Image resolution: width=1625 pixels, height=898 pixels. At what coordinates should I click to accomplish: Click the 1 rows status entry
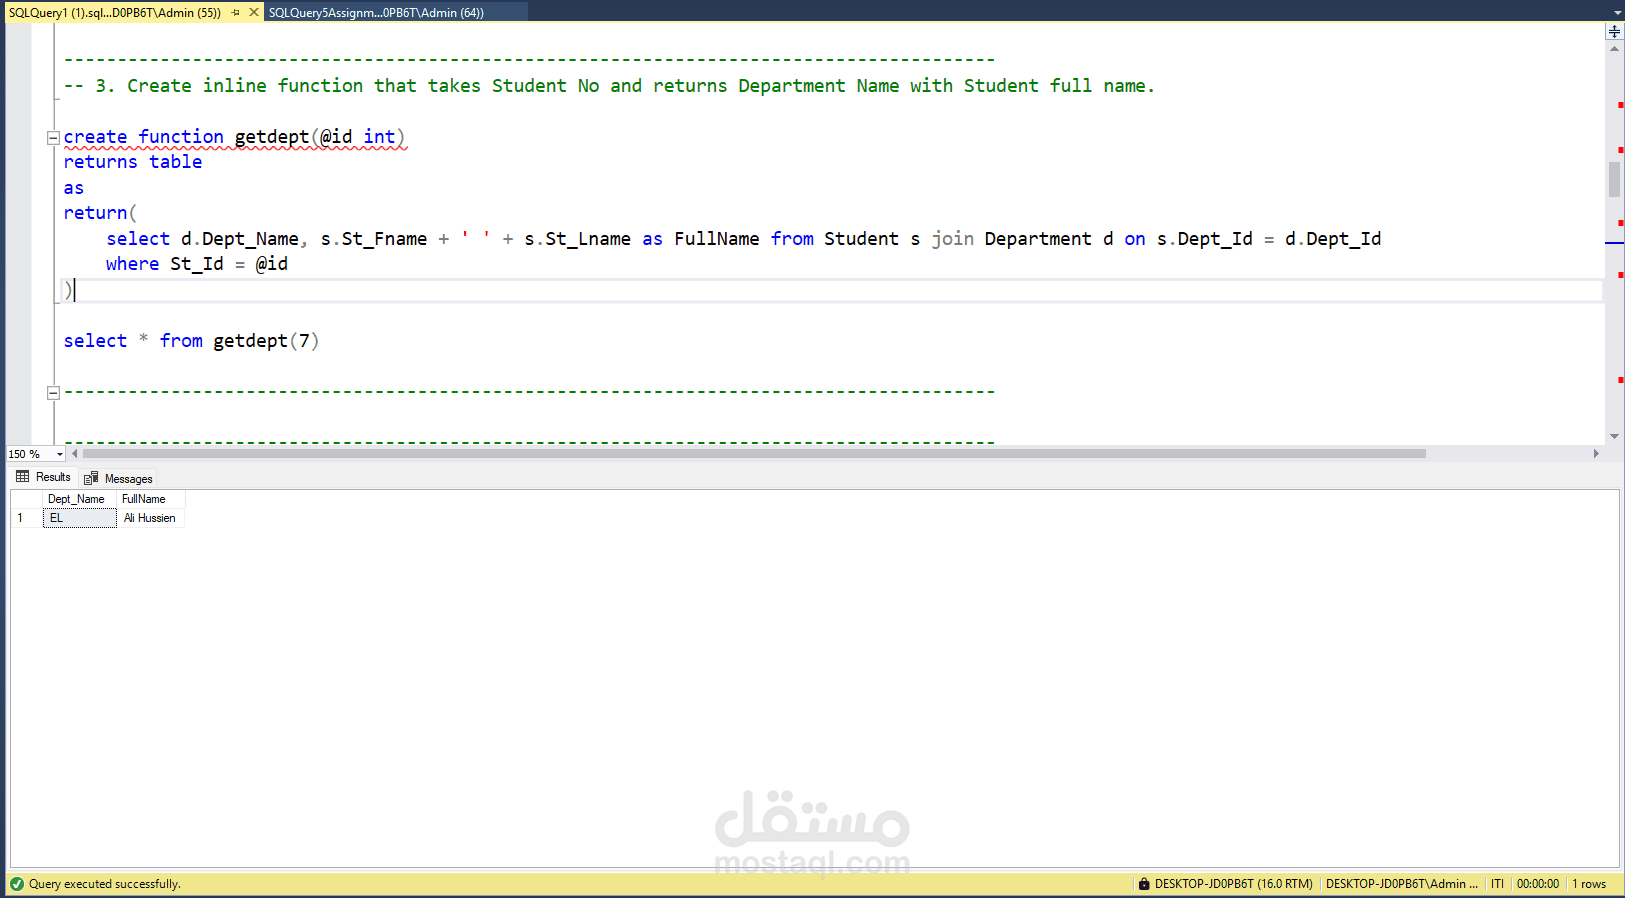click(1589, 884)
